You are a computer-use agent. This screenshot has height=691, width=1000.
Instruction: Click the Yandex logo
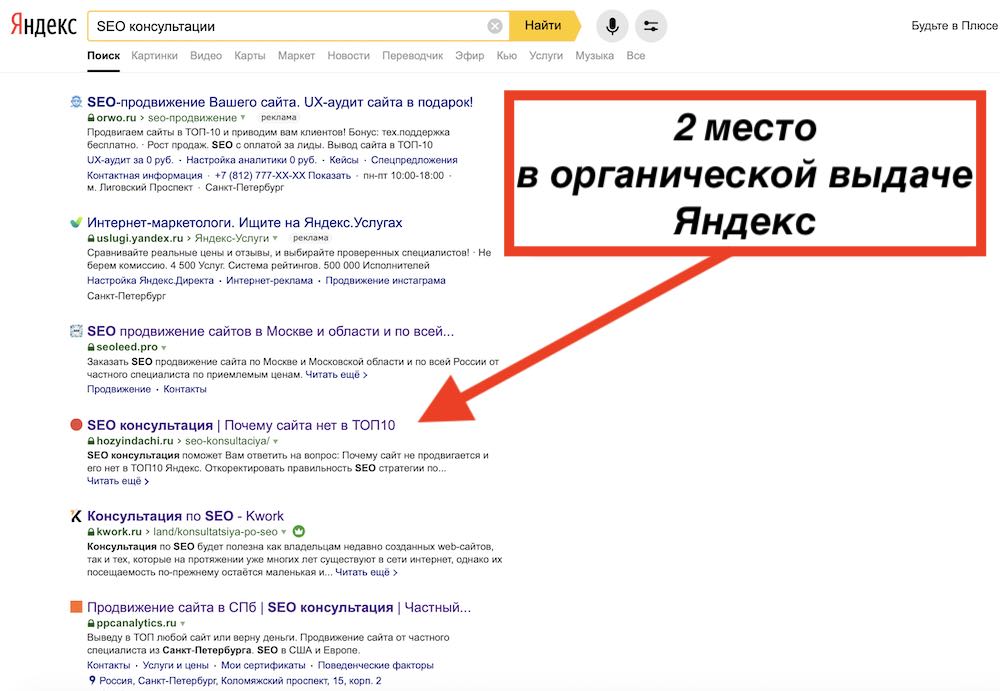tap(43, 26)
